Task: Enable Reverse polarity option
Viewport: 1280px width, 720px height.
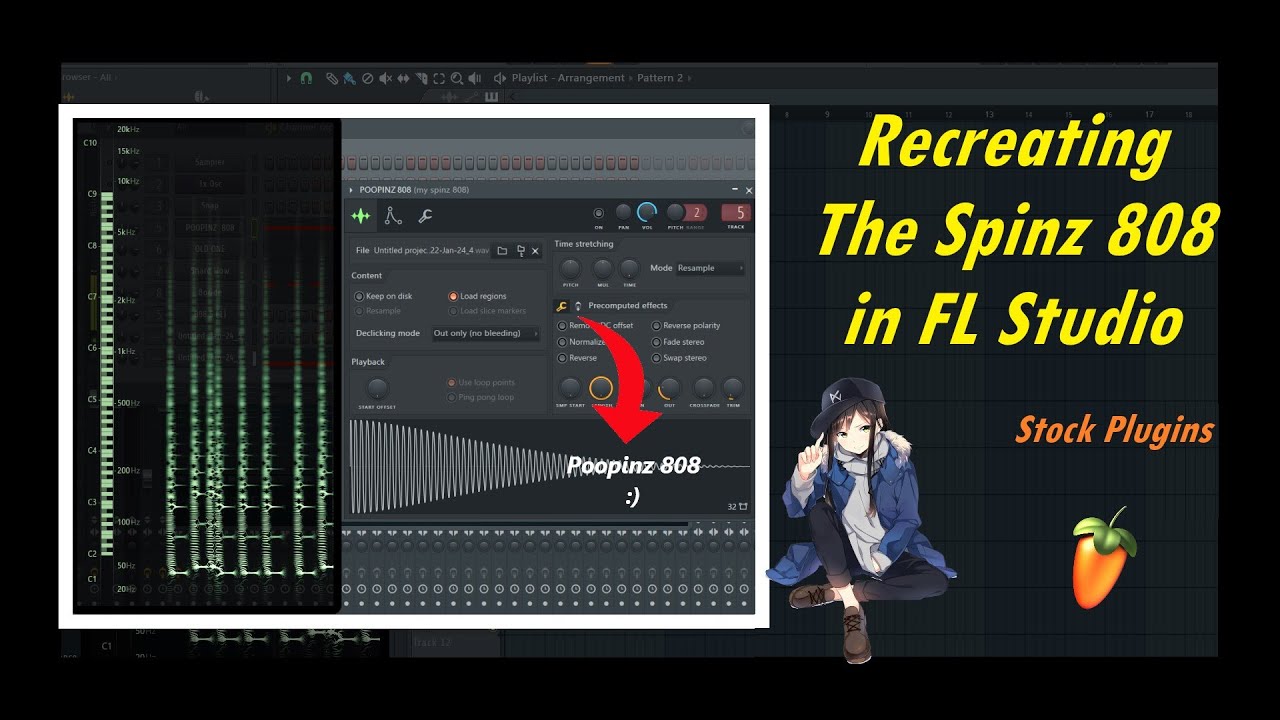Action: (x=686, y=326)
